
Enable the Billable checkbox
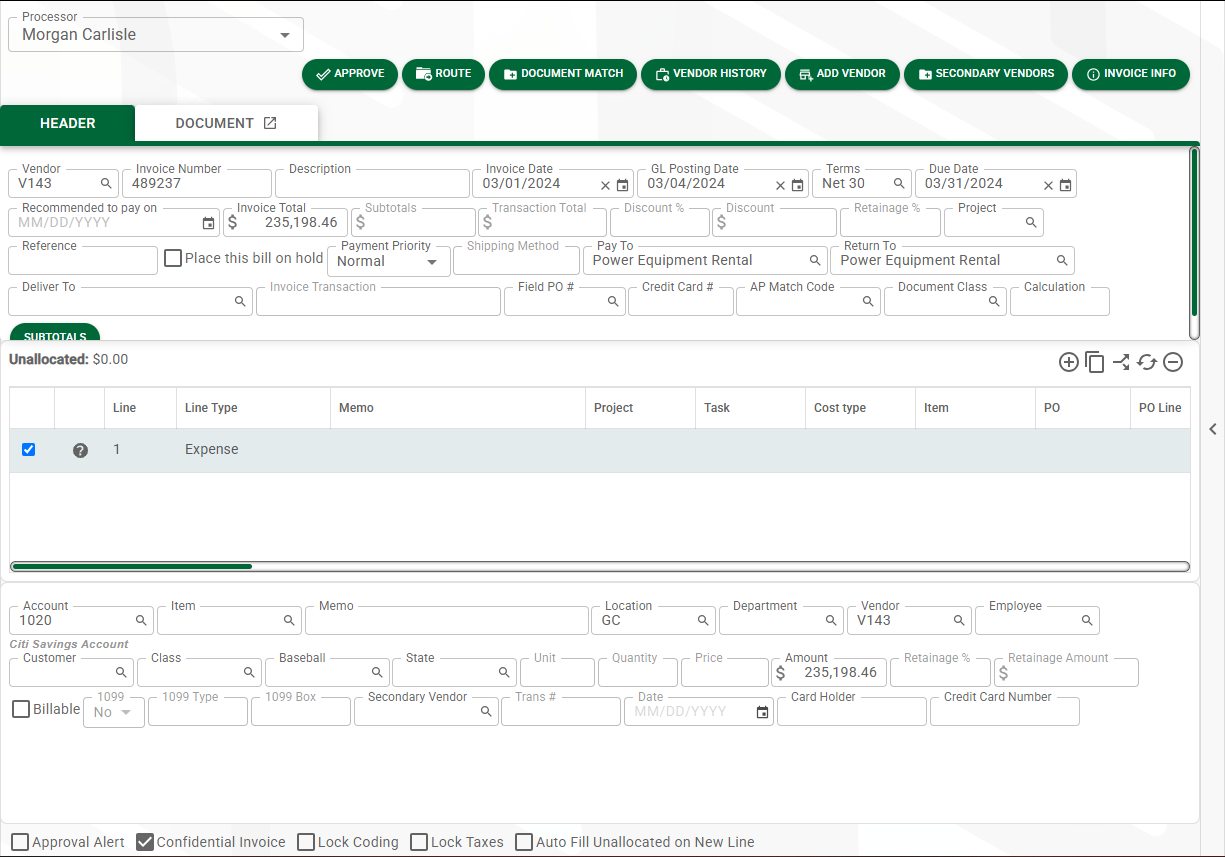pyautogui.click(x=21, y=709)
